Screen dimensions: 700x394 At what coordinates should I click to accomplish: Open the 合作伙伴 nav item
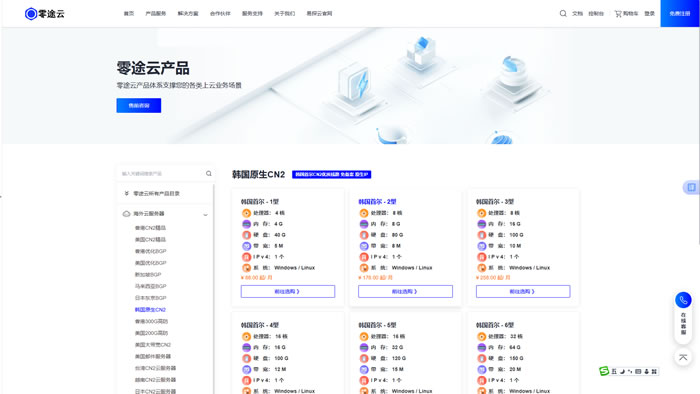[220, 14]
